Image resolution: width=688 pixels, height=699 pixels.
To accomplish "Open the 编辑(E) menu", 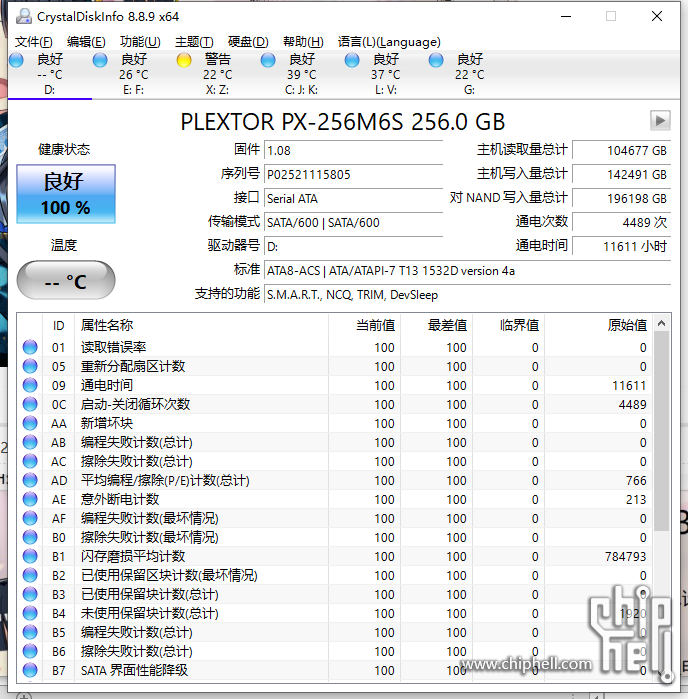I will click(x=86, y=42).
